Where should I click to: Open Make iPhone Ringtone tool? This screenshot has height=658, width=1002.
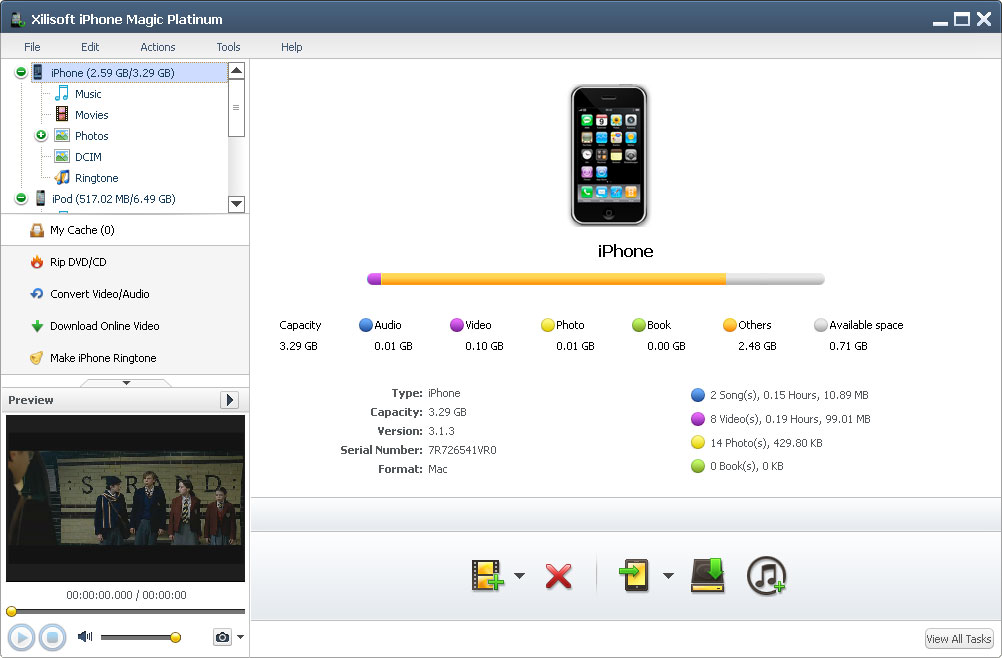103,358
